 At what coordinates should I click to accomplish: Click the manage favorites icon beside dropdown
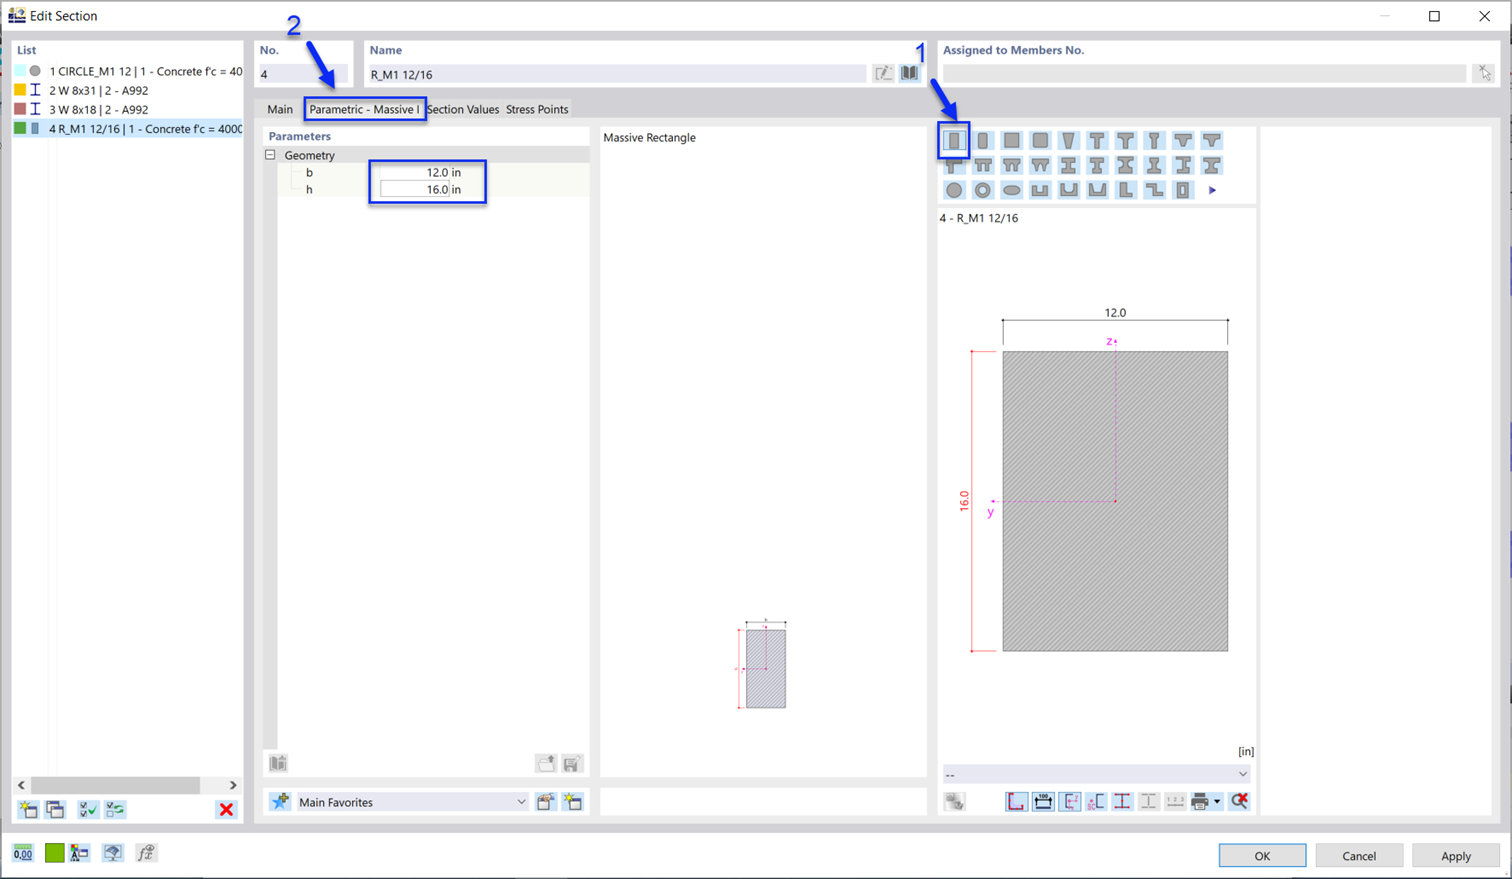pos(545,801)
